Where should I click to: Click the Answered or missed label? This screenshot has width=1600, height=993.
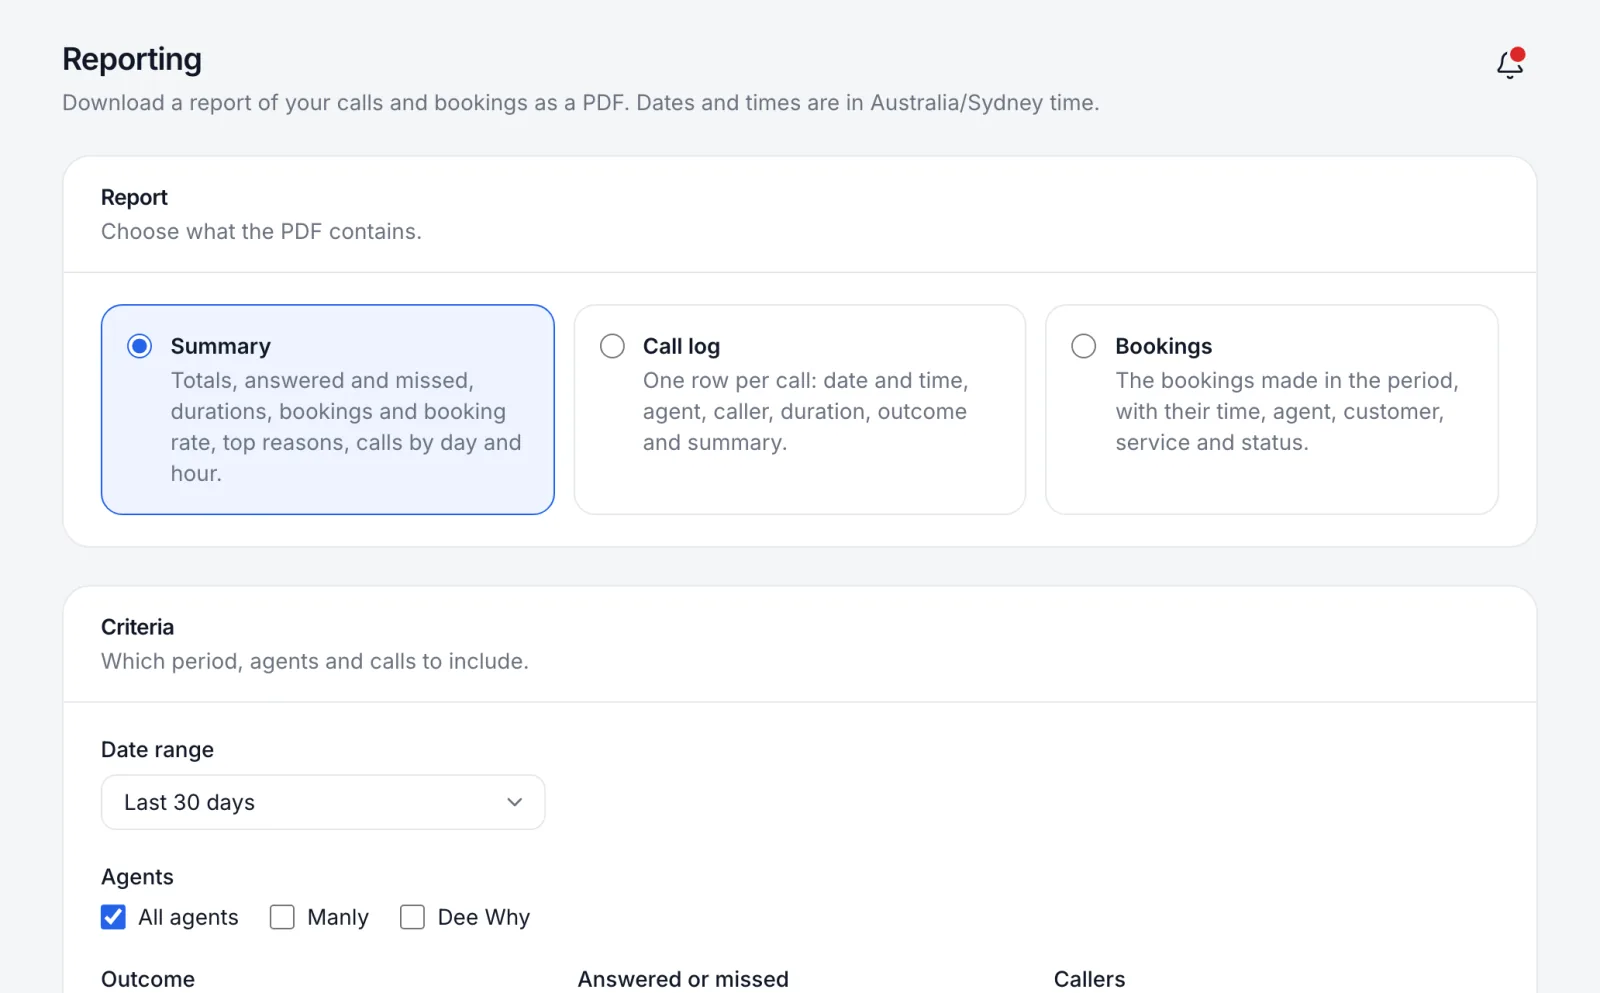coord(683,979)
